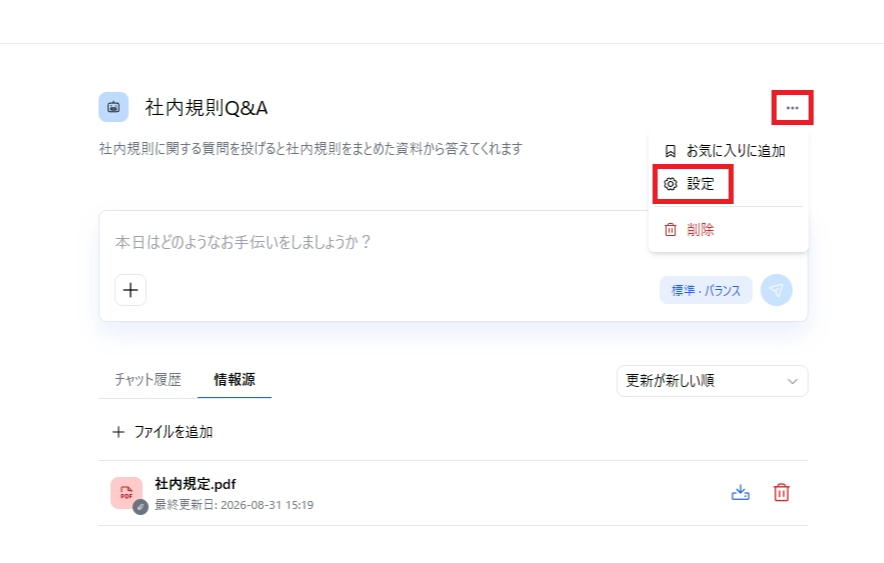884x563 pixels.
Task: Click the 社内規定.pdf file name
Action: [195, 484]
